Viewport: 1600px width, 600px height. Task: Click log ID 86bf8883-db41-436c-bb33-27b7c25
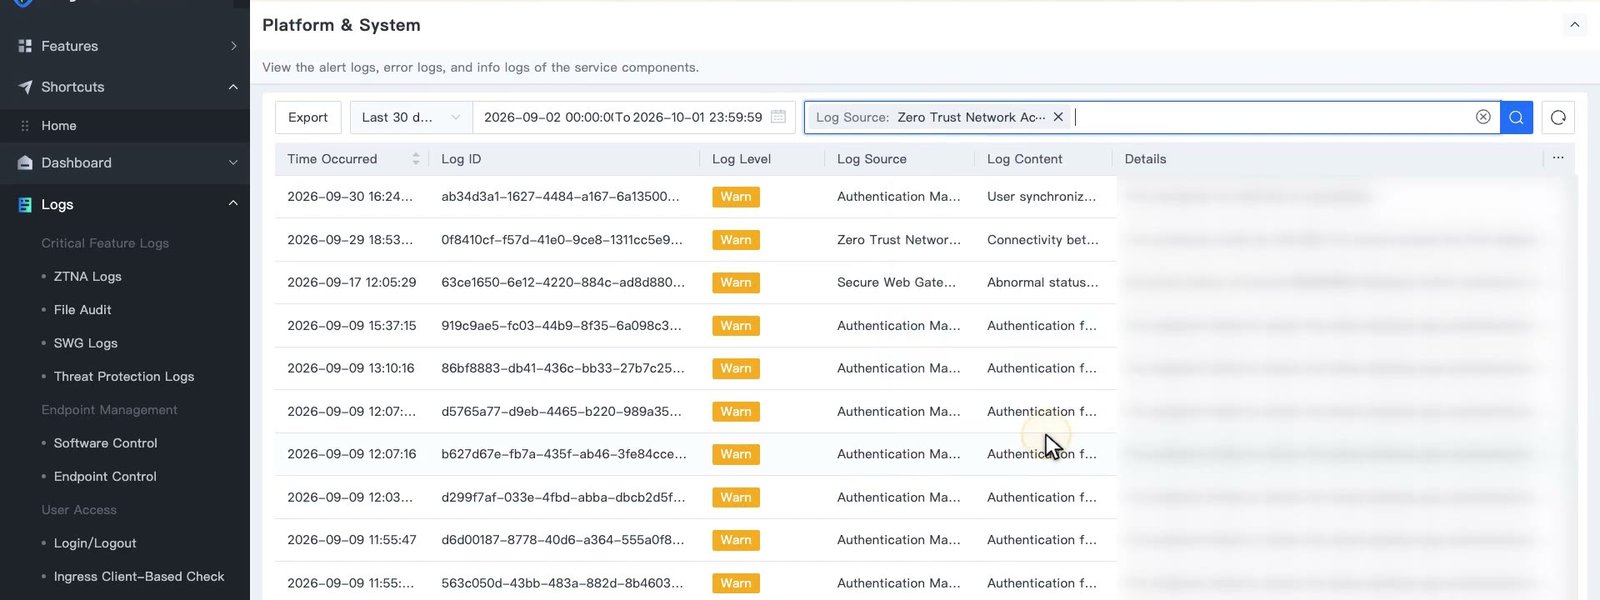coord(563,369)
